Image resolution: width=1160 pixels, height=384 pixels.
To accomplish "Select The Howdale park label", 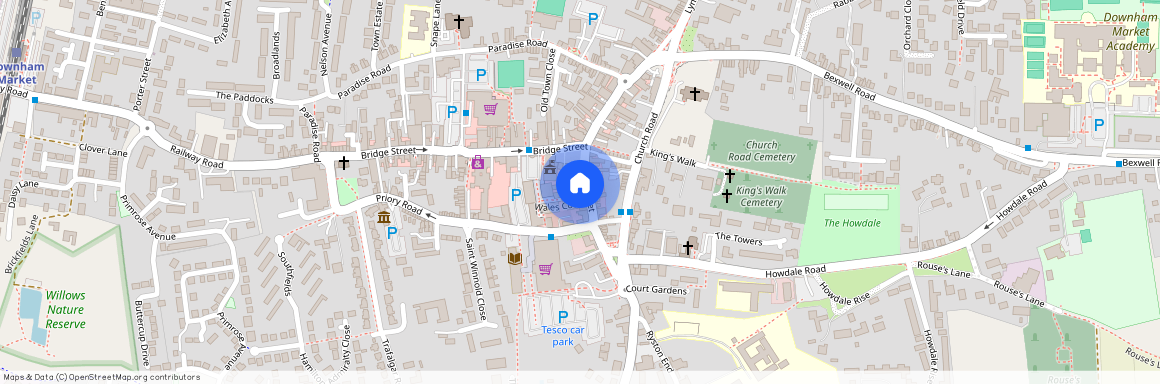I will (852, 223).
